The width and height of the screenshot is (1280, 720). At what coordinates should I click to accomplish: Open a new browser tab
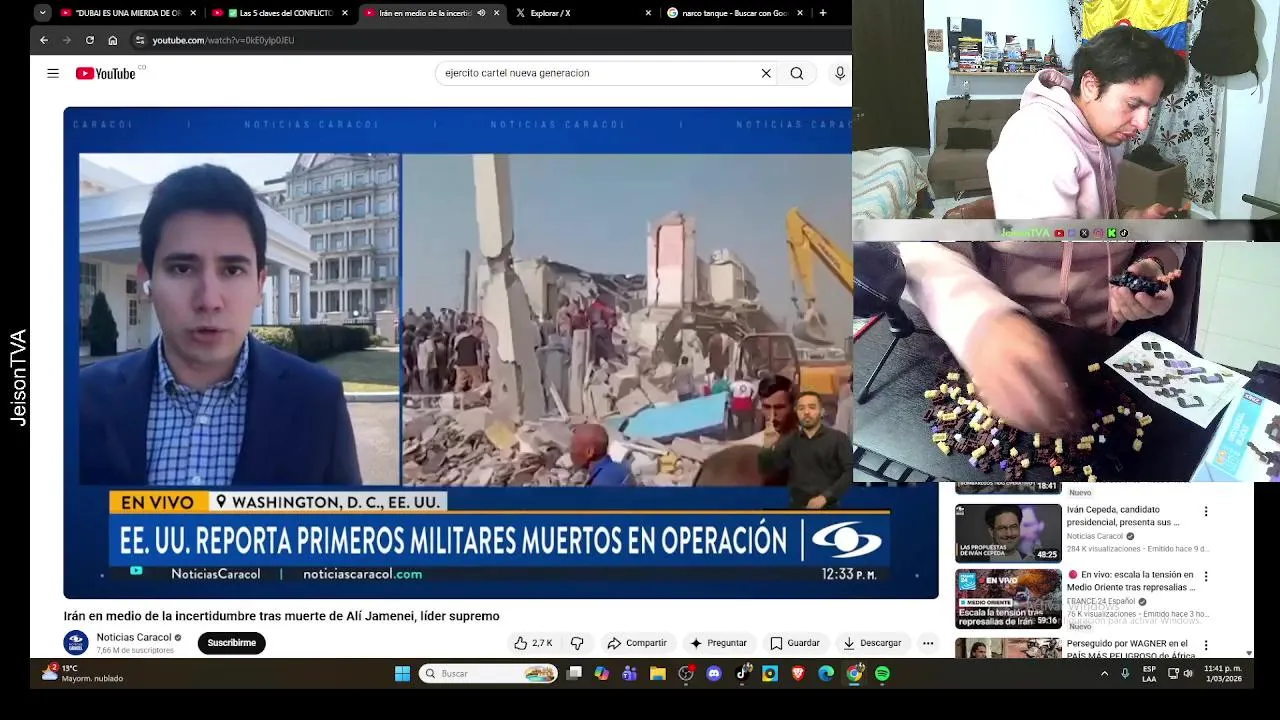coord(823,13)
